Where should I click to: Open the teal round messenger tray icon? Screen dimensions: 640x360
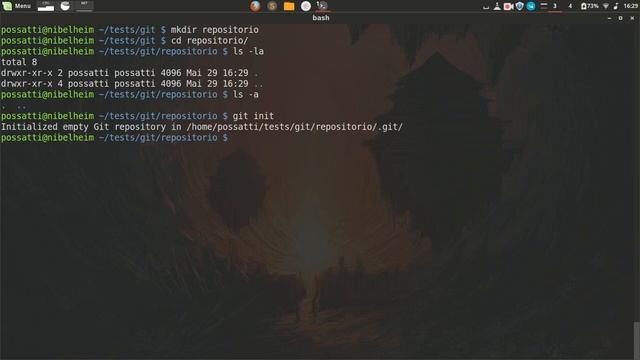[x=531, y=6]
